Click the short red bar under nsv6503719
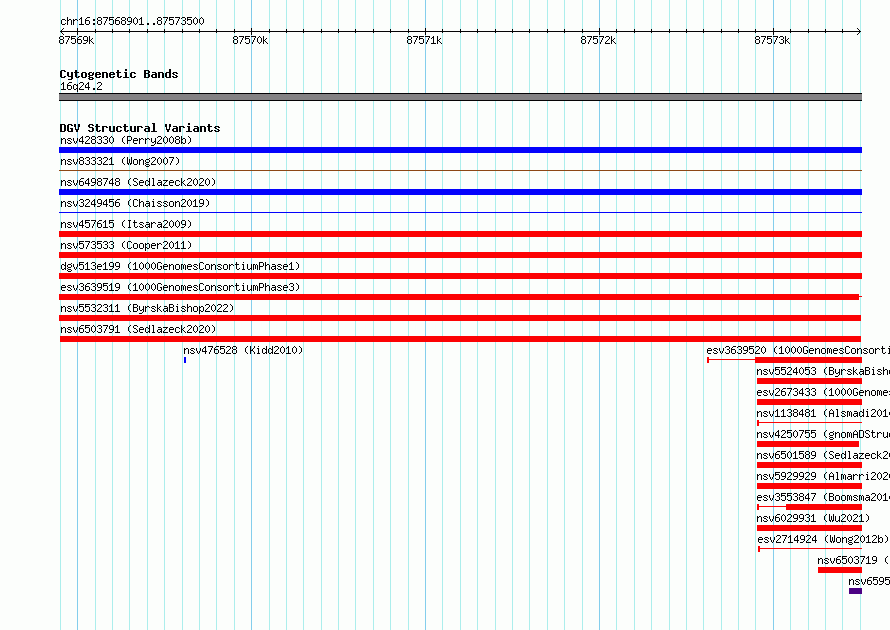Viewport: 890px width, 630px height. pos(840,570)
